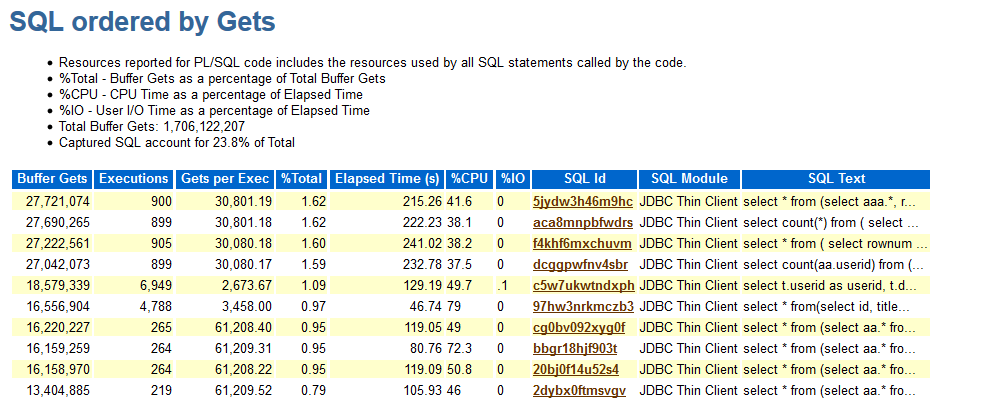Click the SQL ordered by Gets heading

[x=142, y=22]
